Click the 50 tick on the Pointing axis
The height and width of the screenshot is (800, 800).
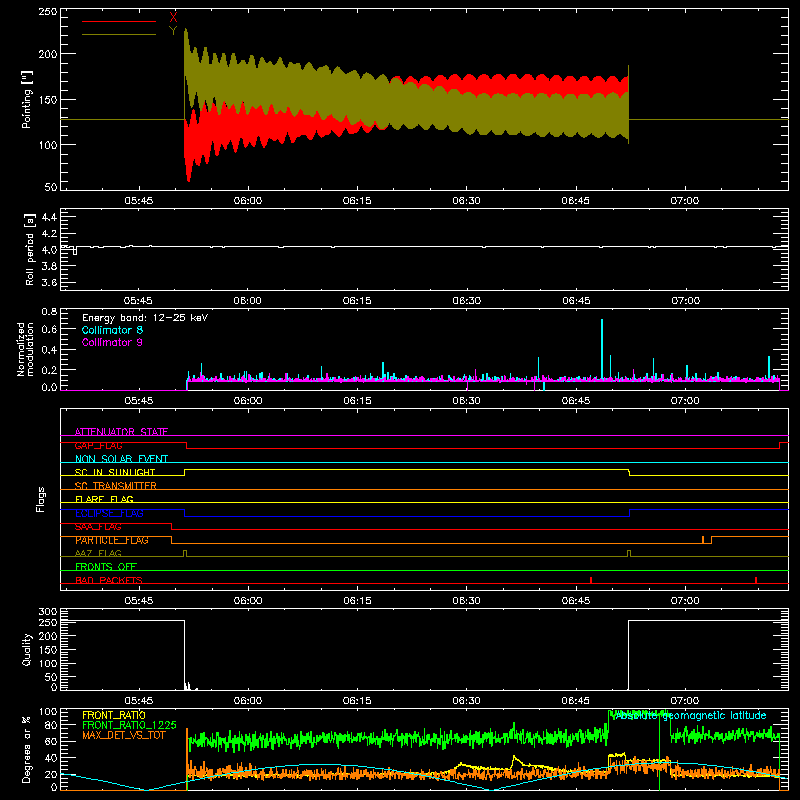[x=51, y=187]
